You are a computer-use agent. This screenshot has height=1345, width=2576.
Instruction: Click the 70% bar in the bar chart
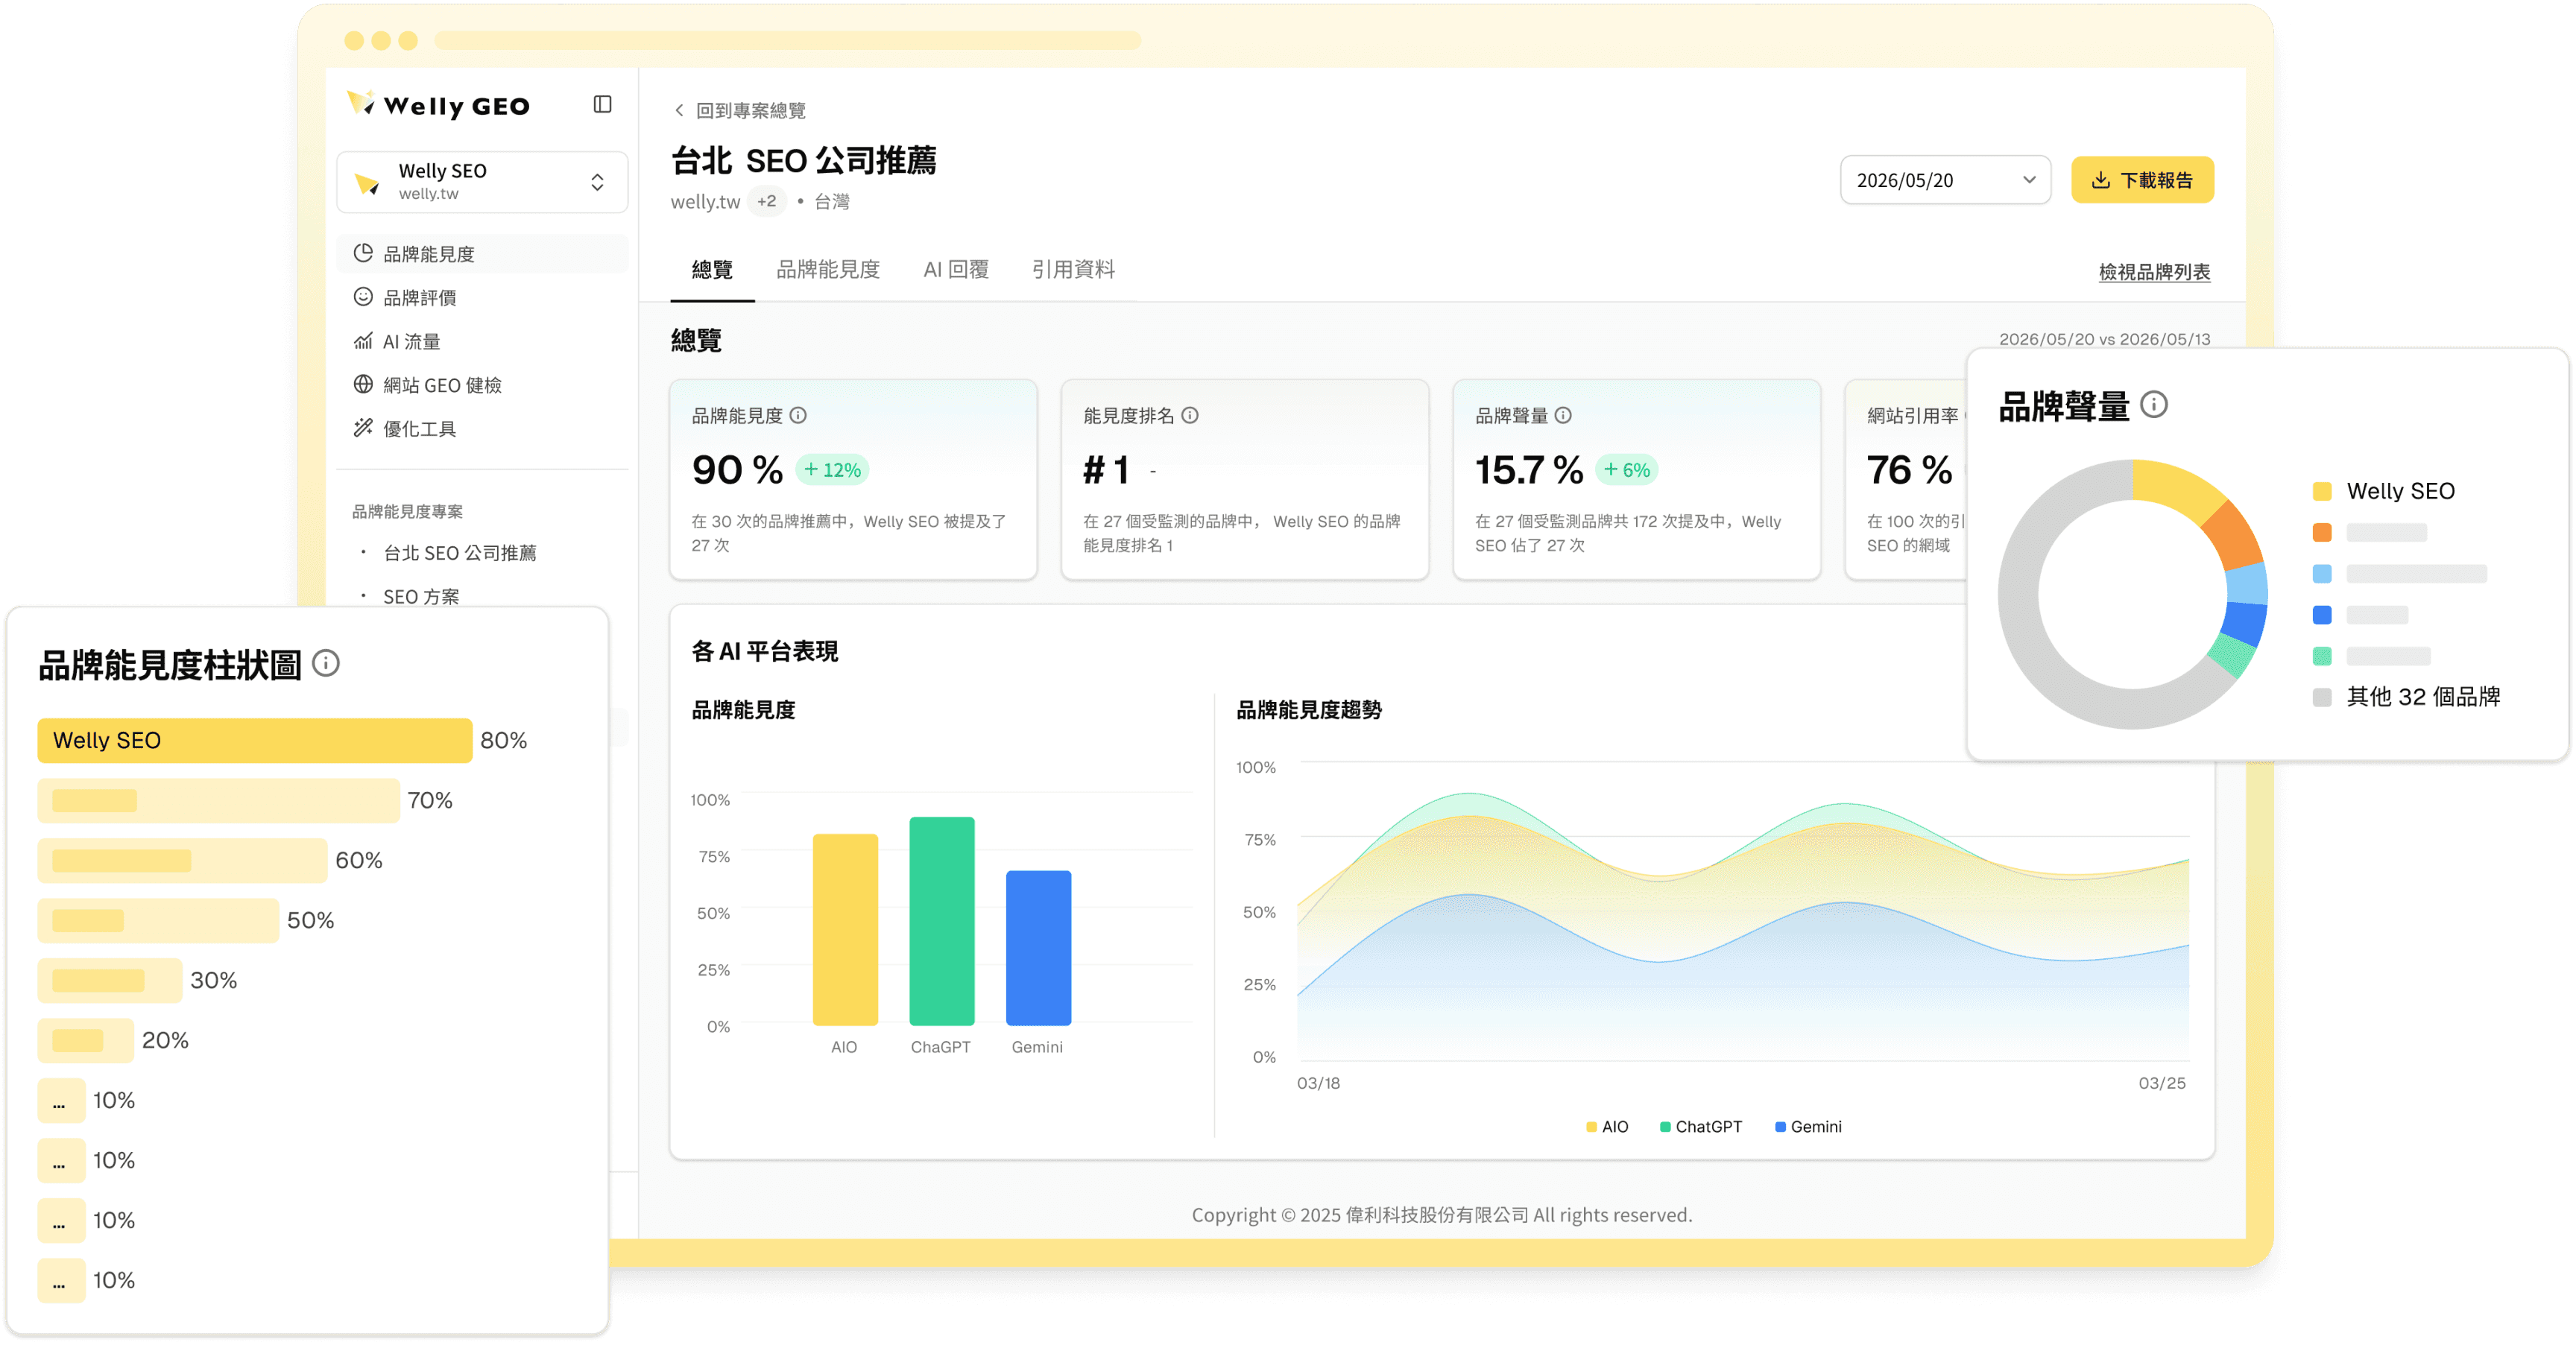219,800
